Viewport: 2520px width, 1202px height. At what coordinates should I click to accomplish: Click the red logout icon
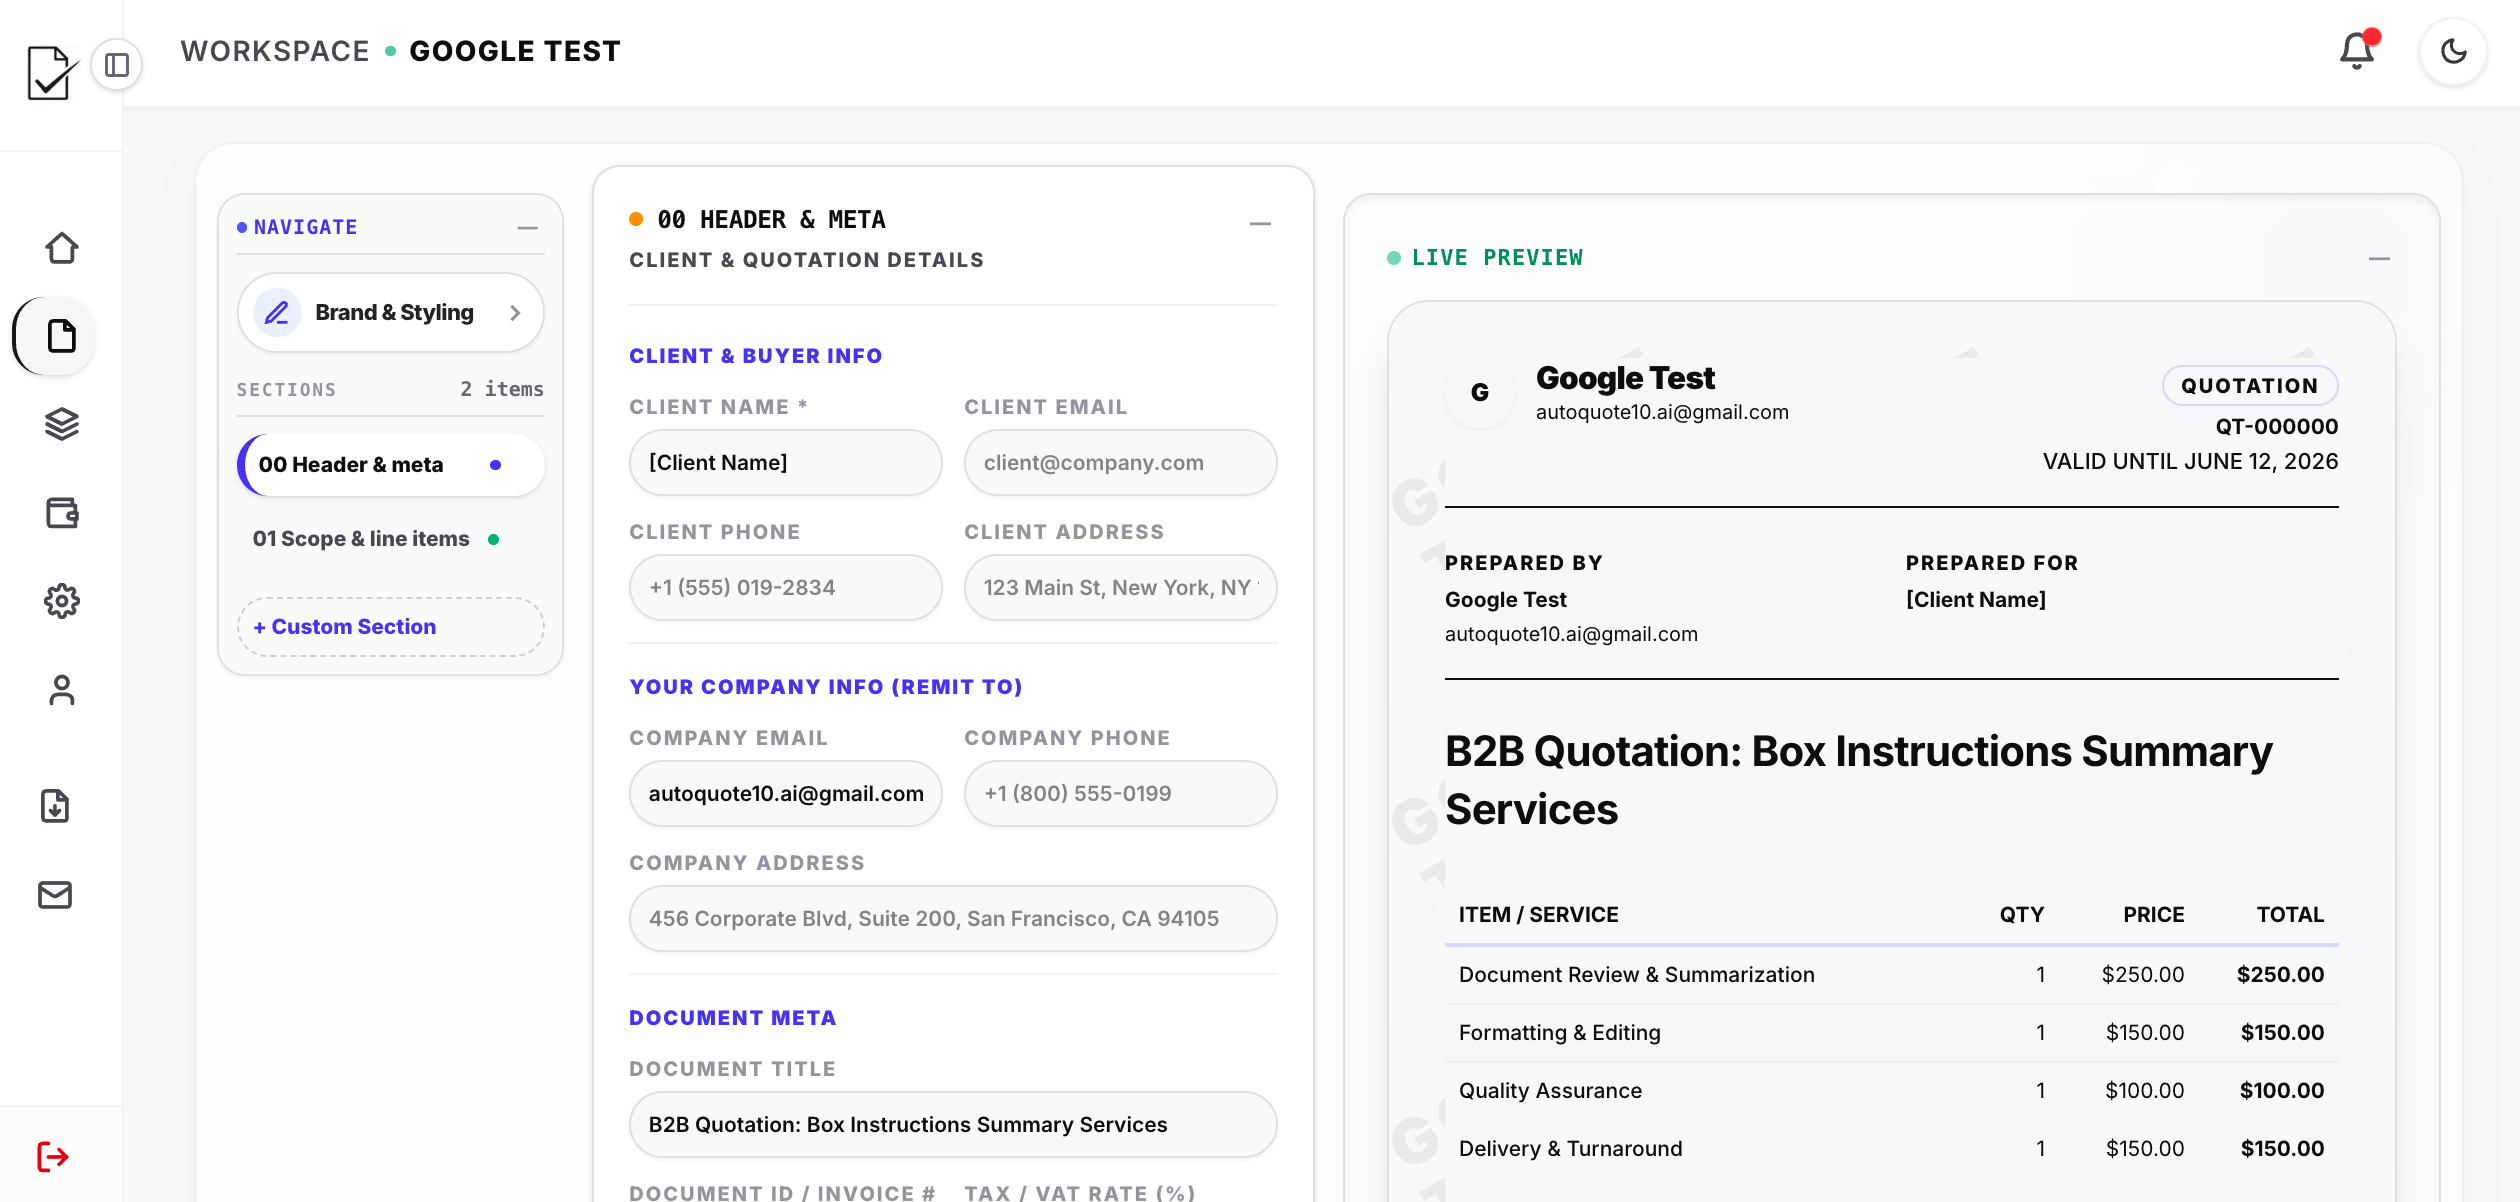[52, 1157]
